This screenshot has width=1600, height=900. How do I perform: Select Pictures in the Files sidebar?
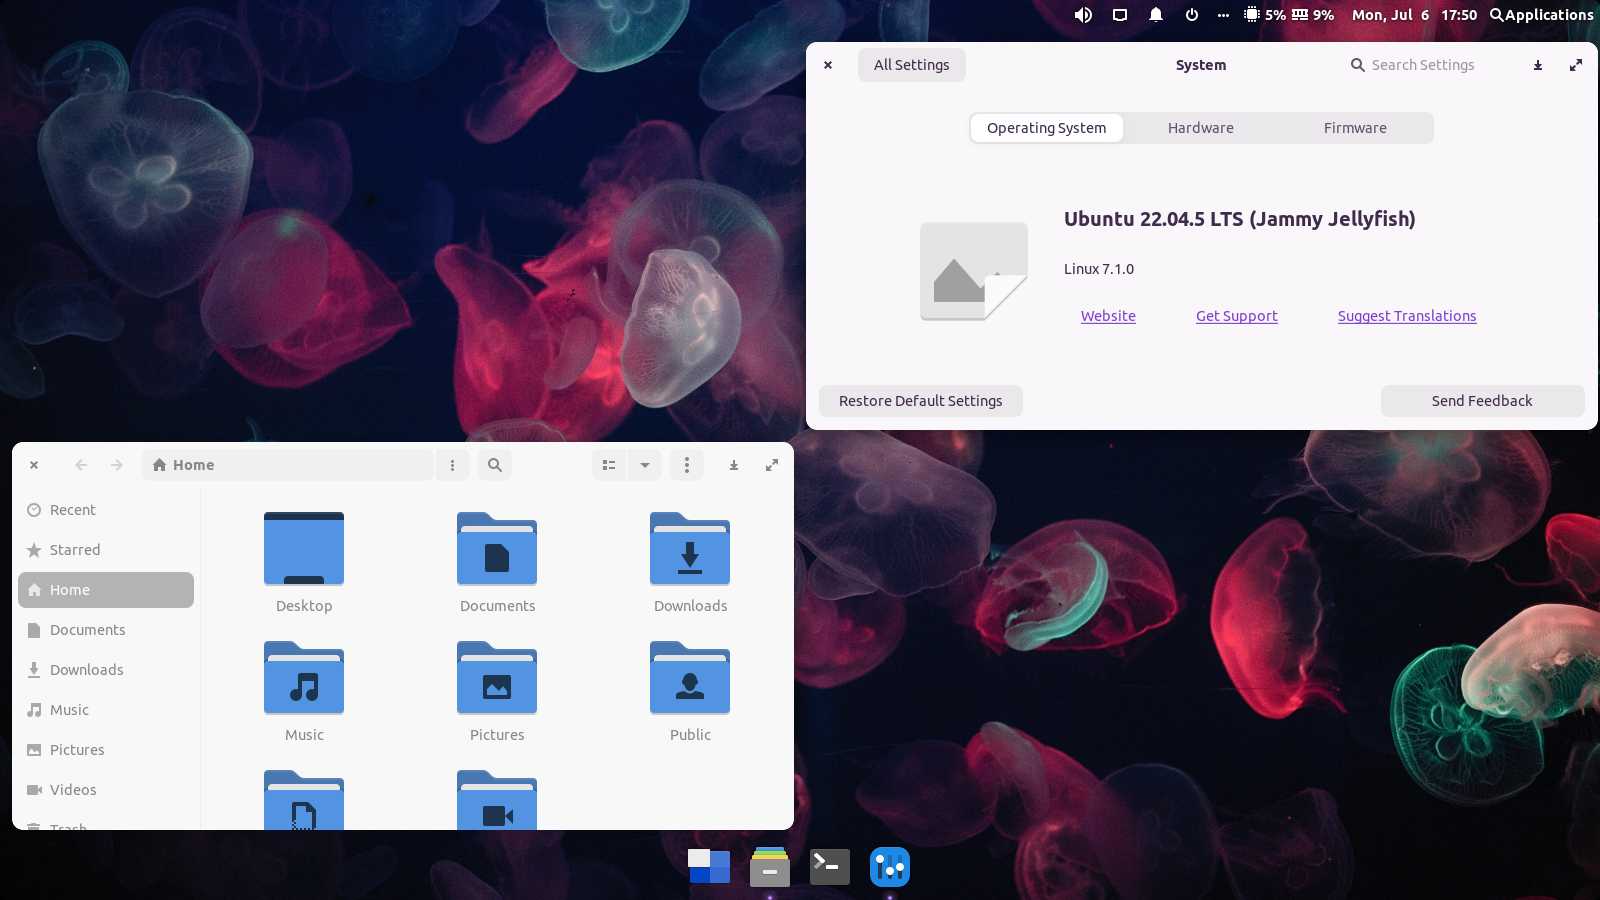point(106,750)
